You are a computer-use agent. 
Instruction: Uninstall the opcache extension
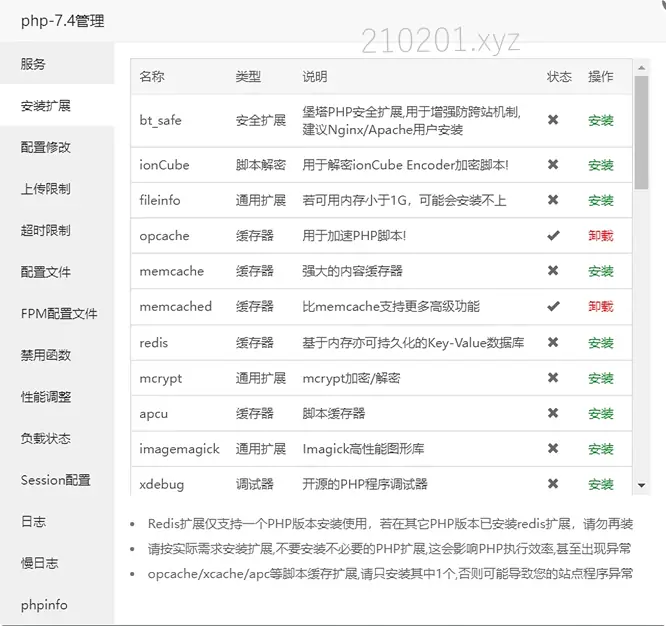(601, 235)
